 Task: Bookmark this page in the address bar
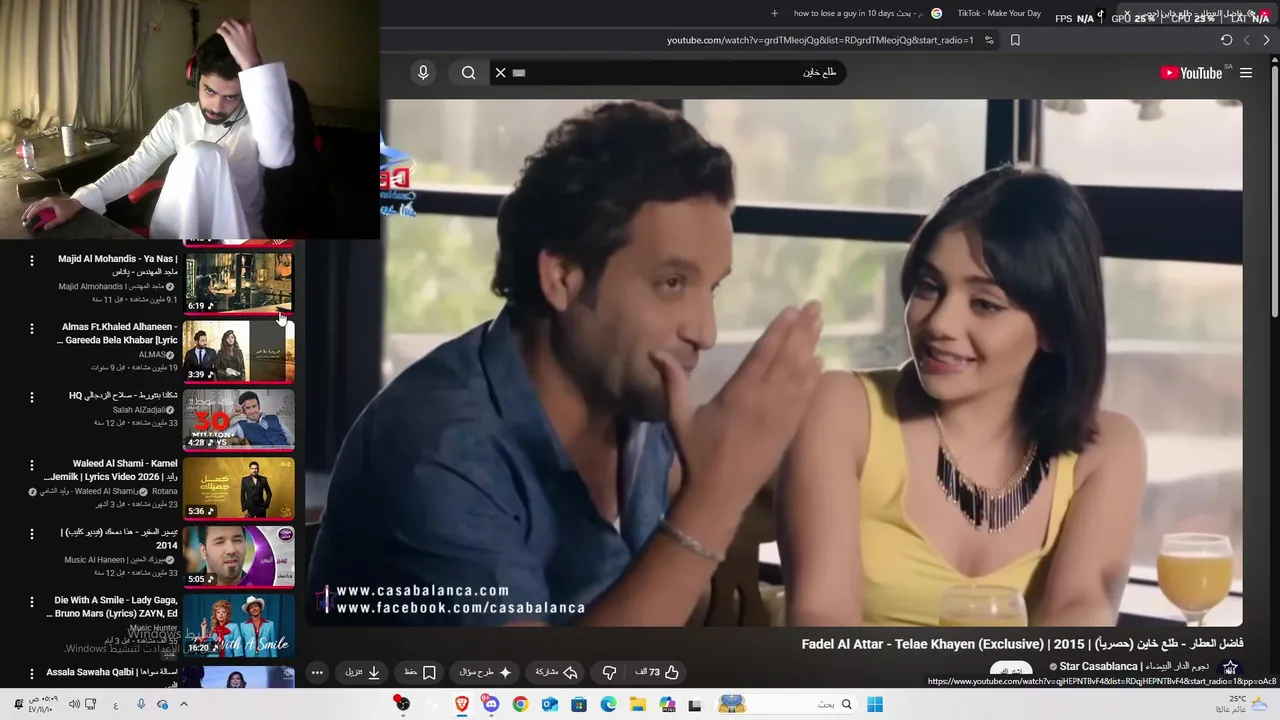[1015, 40]
